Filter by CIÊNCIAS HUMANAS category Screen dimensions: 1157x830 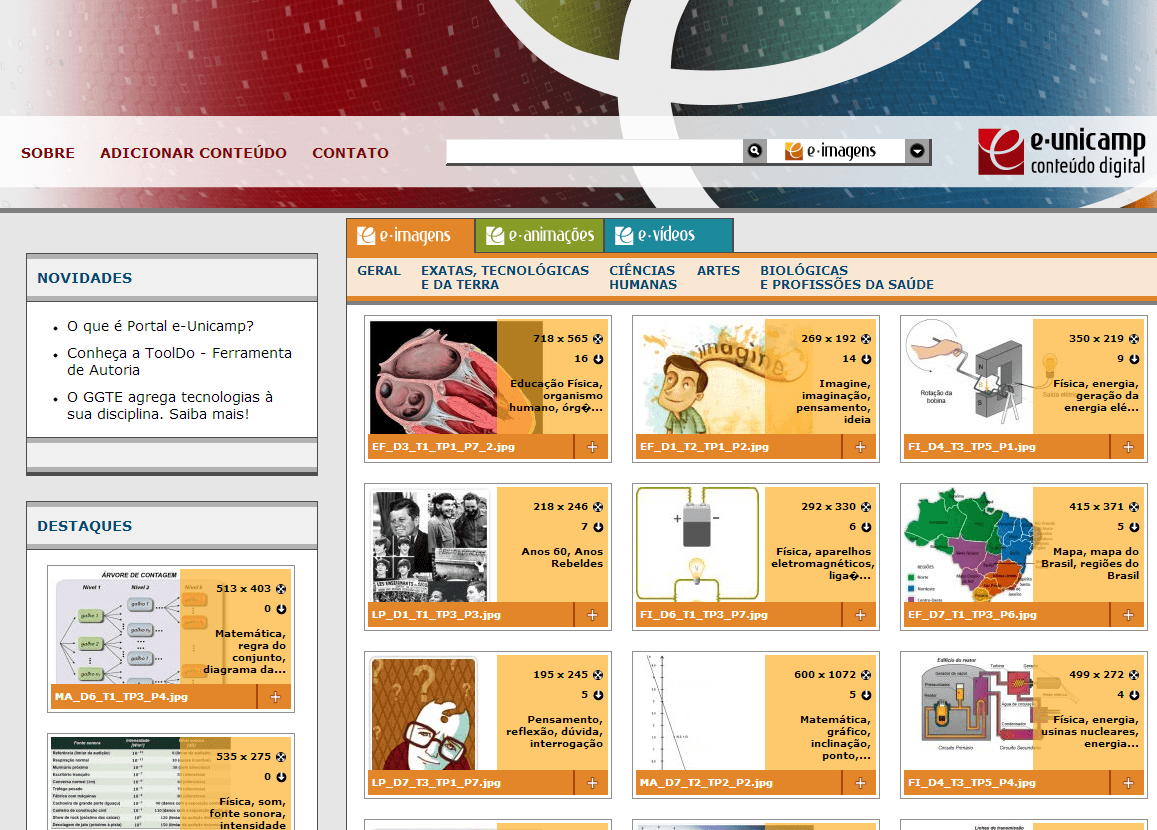click(x=643, y=277)
